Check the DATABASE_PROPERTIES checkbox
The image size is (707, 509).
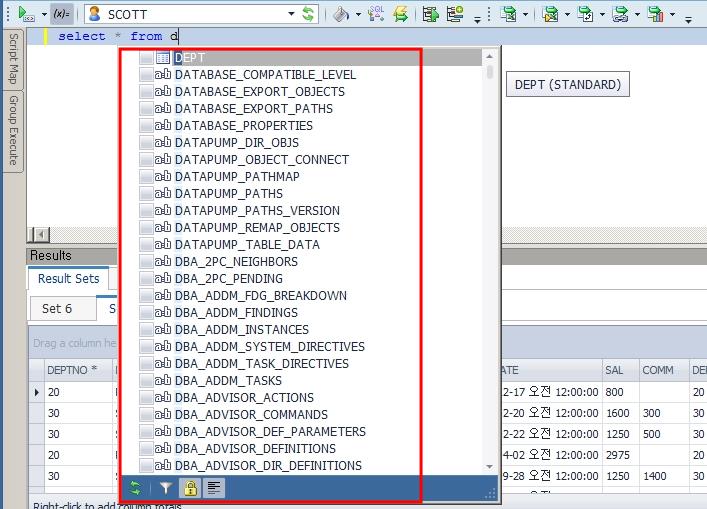[146, 126]
